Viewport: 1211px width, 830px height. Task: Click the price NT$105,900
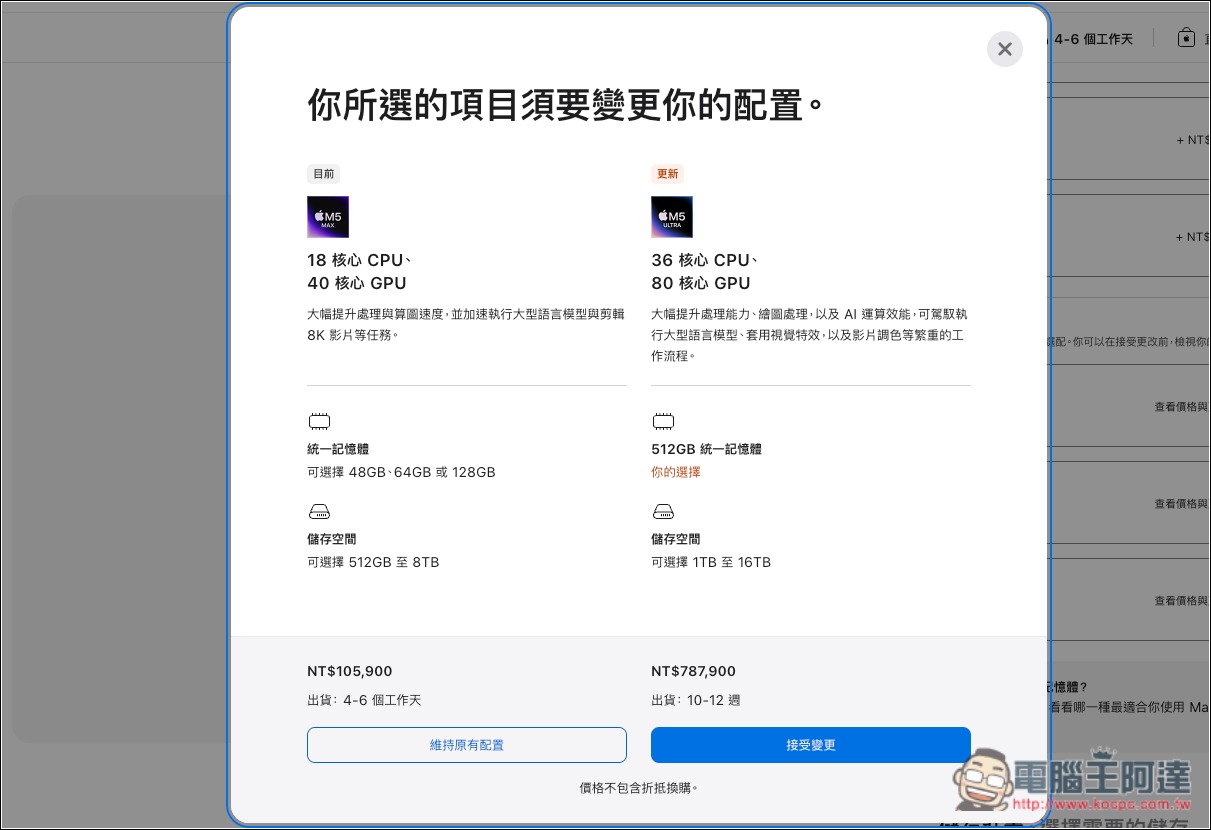[350, 671]
